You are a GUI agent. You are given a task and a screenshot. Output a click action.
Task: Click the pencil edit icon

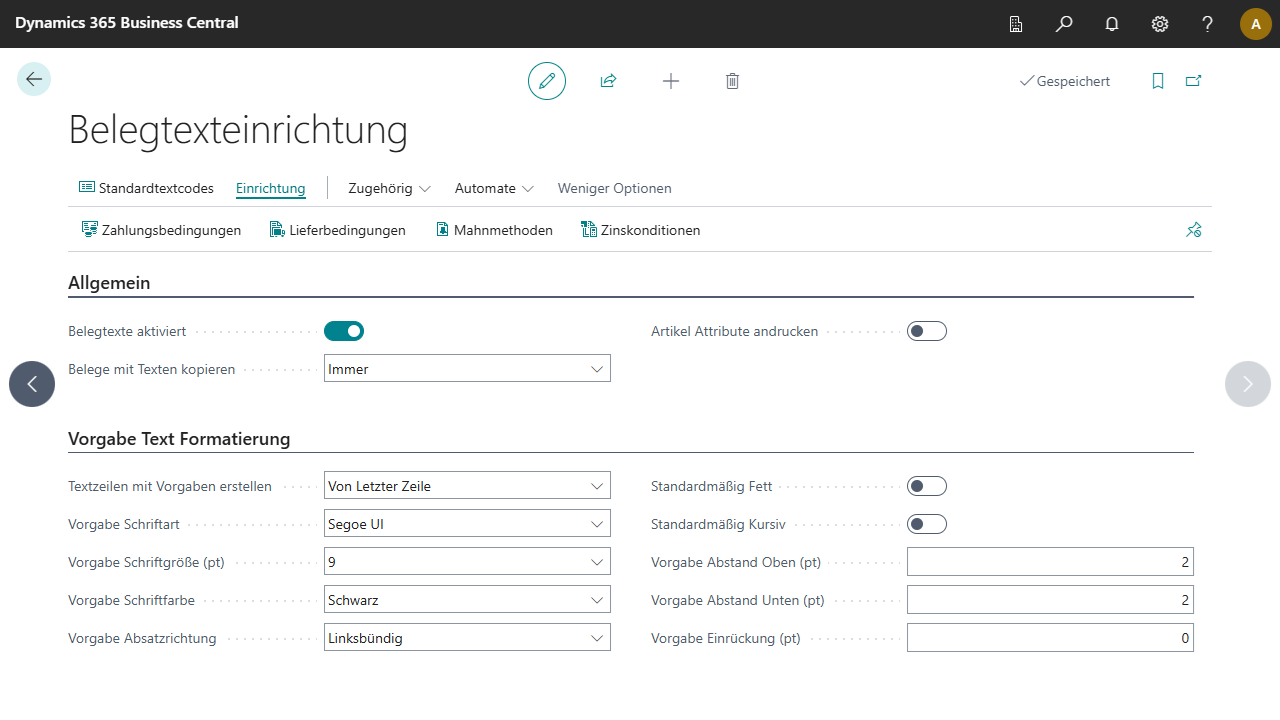tap(547, 81)
